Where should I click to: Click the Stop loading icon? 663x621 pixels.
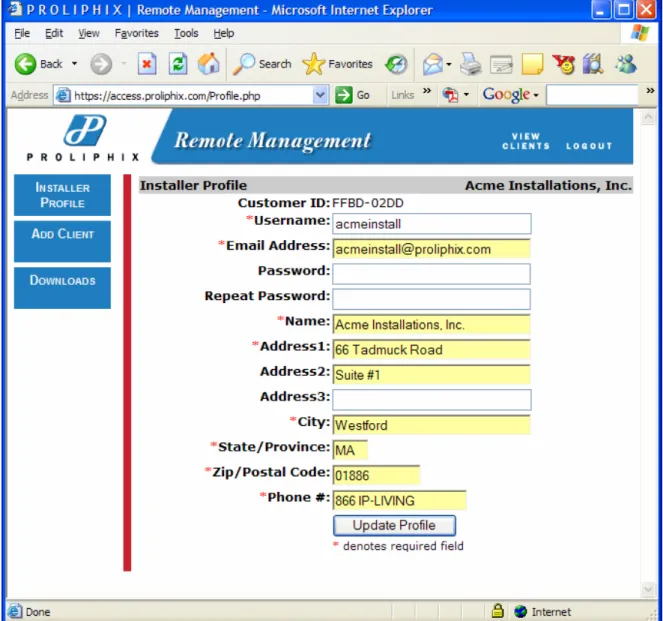[147, 64]
